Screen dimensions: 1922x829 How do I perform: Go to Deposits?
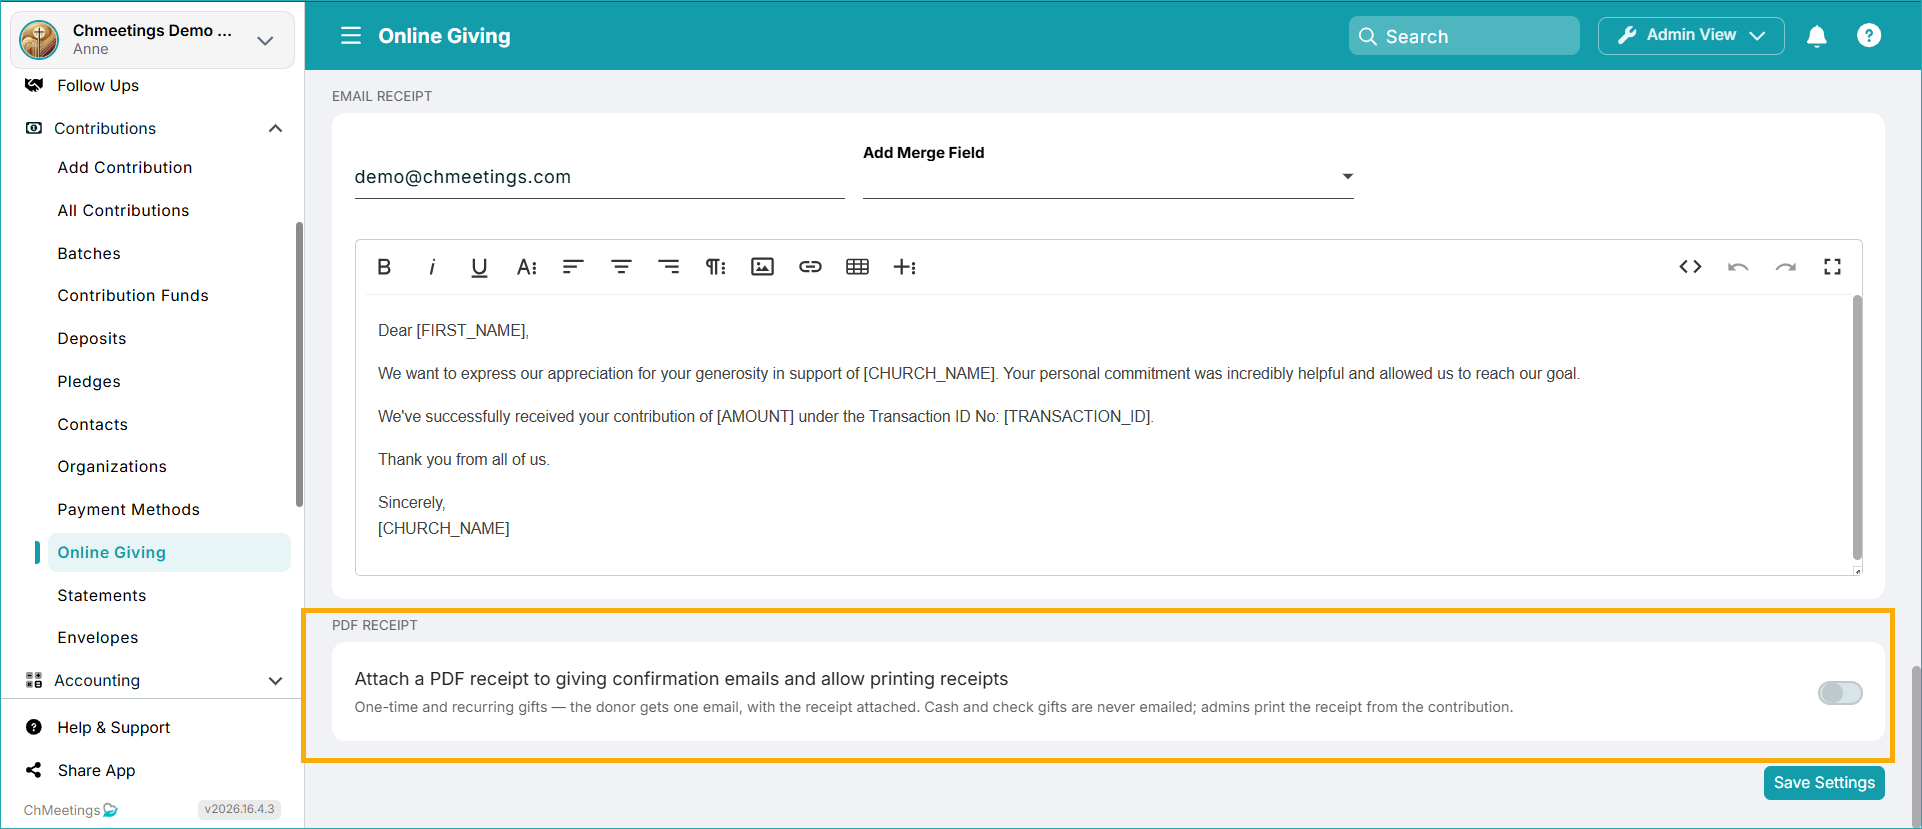point(92,338)
